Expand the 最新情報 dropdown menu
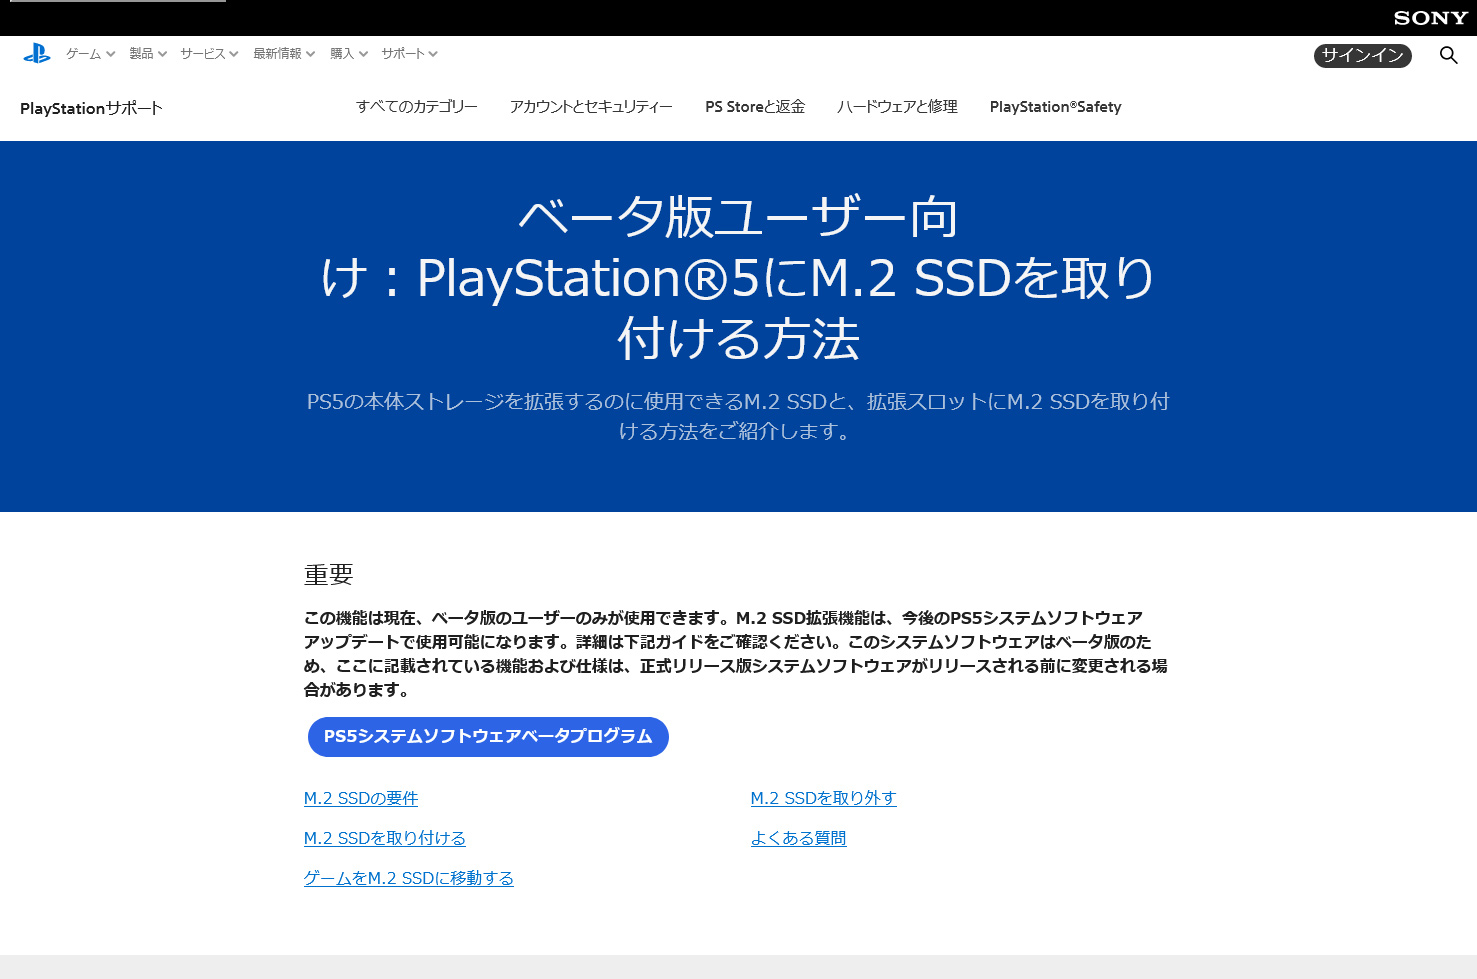 (284, 54)
